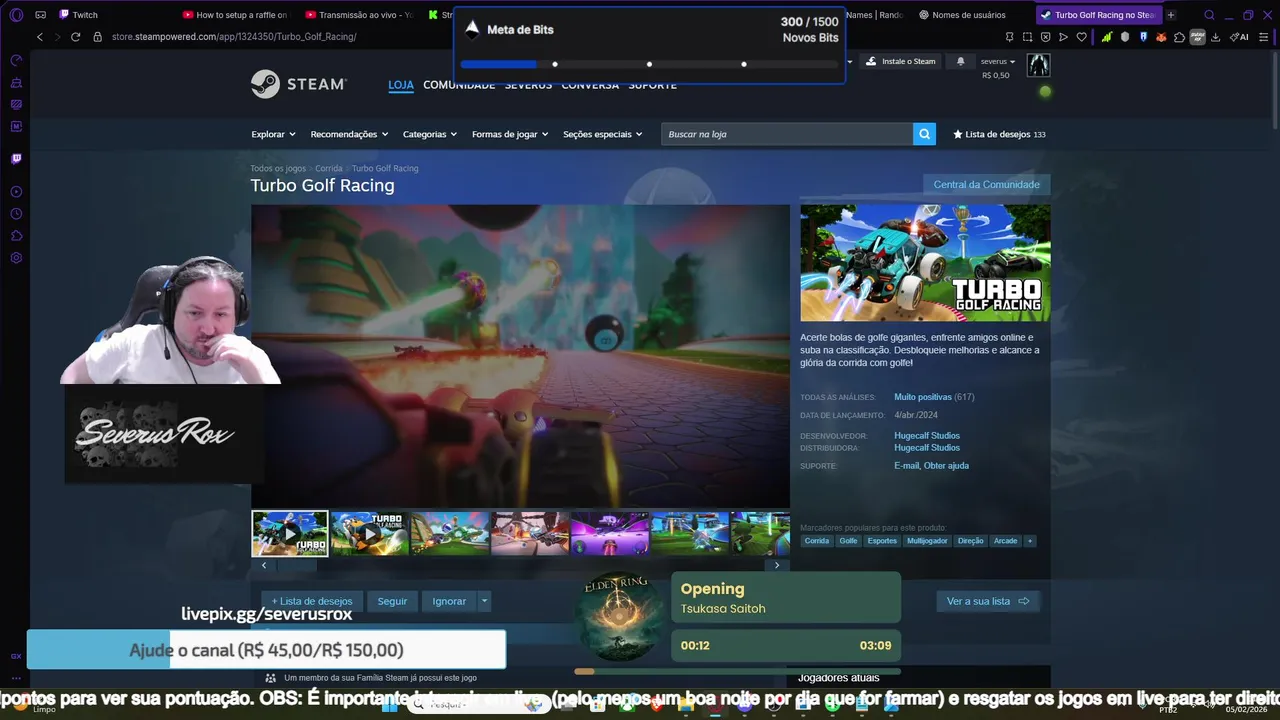Show more tags with plus button
Image resolution: width=1280 pixels, height=720 pixels.
click(1030, 541)
